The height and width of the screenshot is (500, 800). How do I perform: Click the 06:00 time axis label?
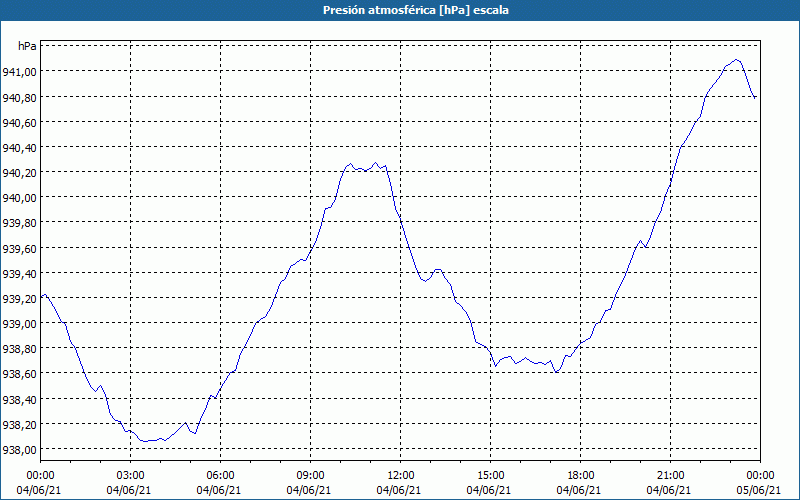click(x=220, y=476)
